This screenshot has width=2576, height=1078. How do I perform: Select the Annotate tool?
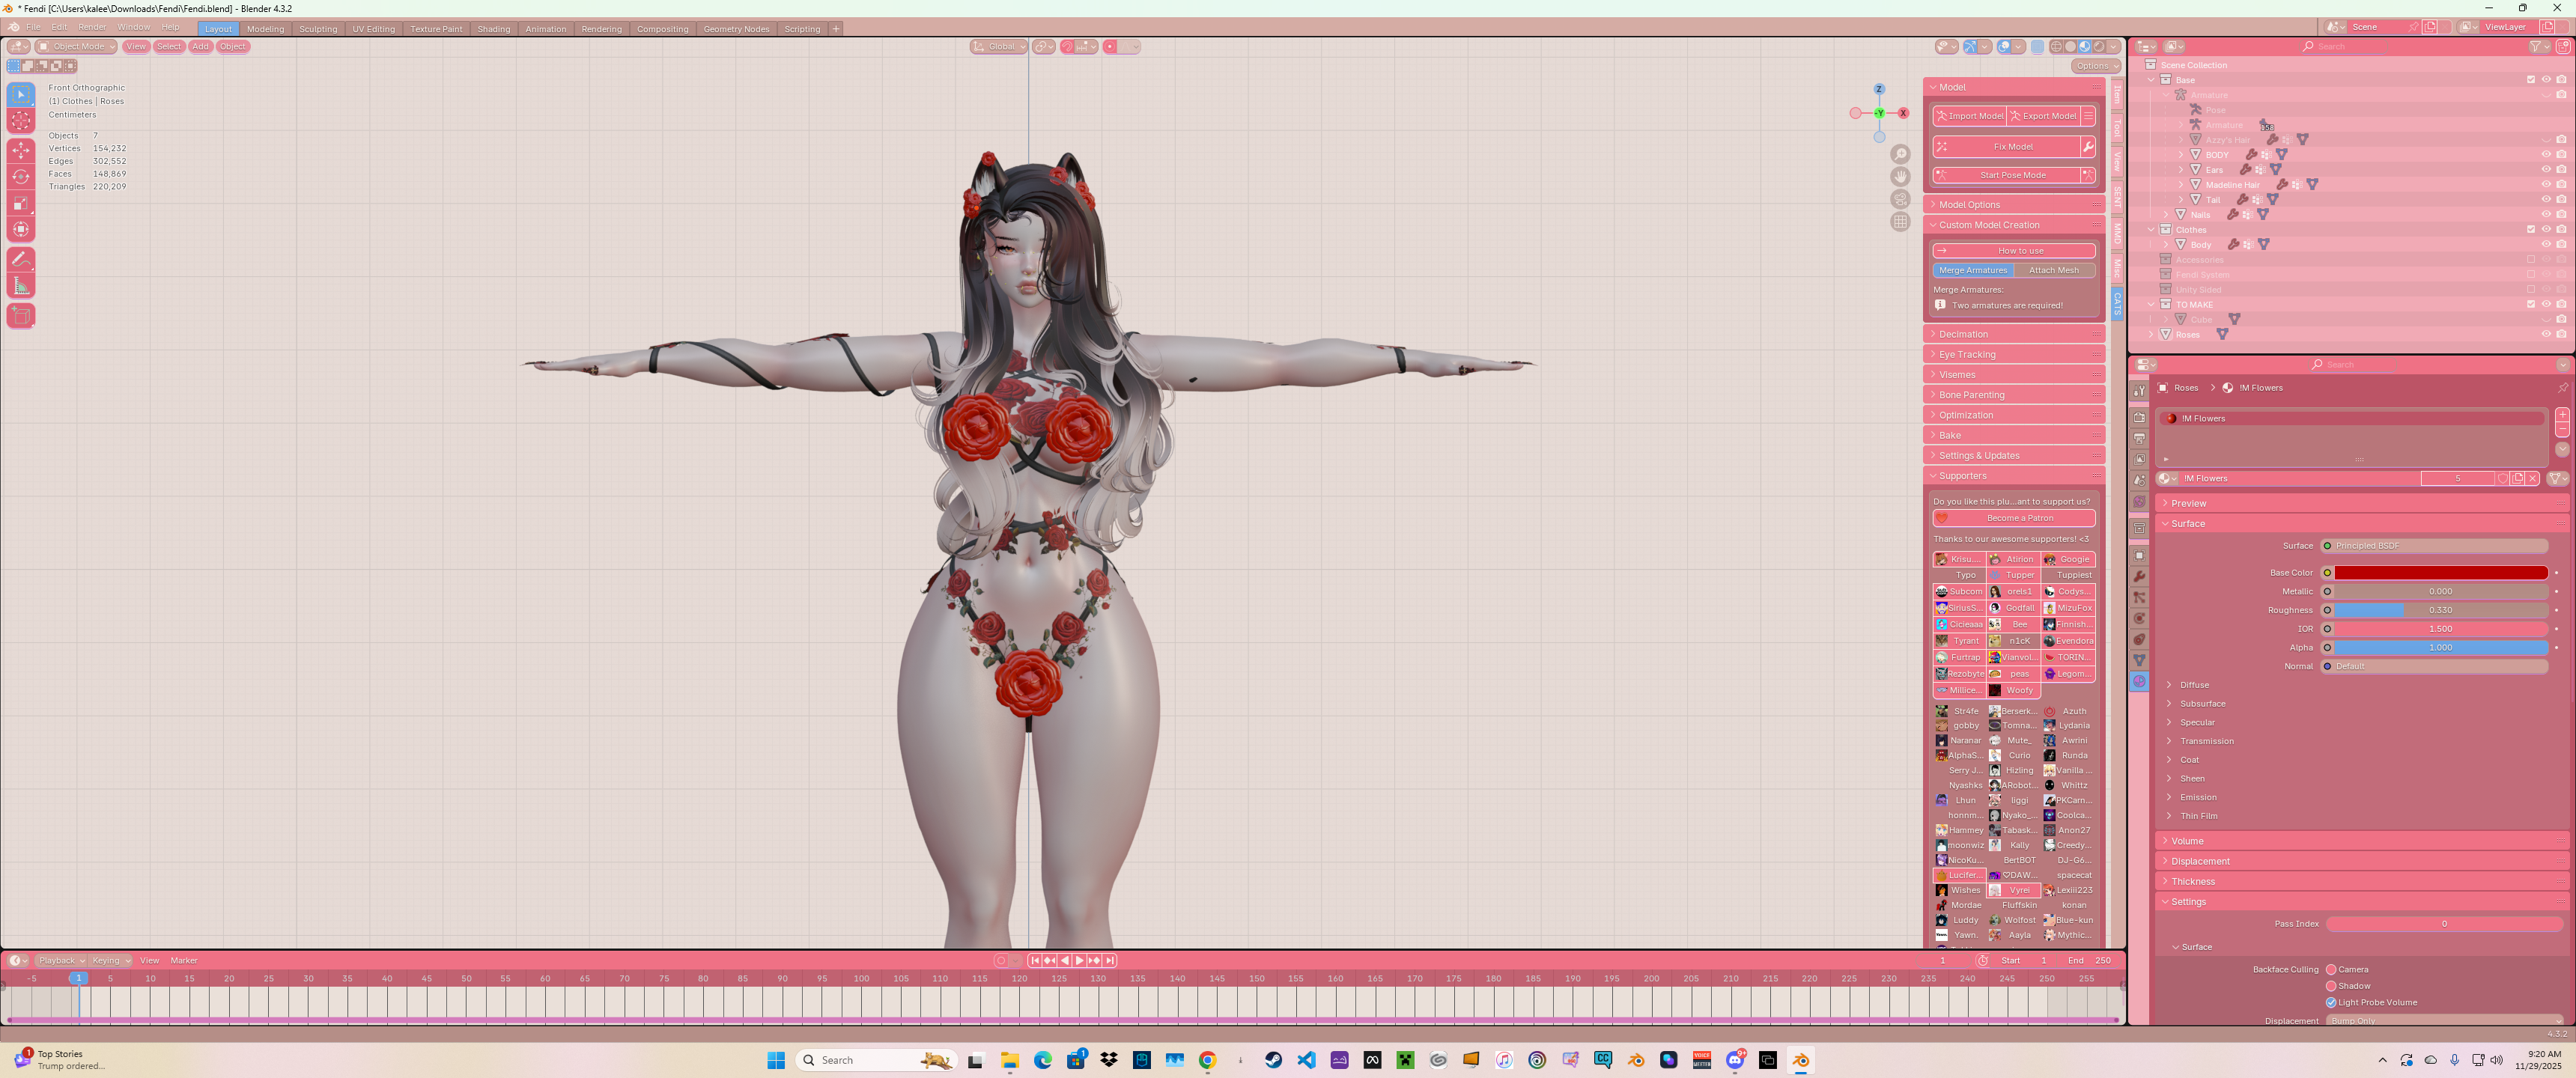click(21, 259)
